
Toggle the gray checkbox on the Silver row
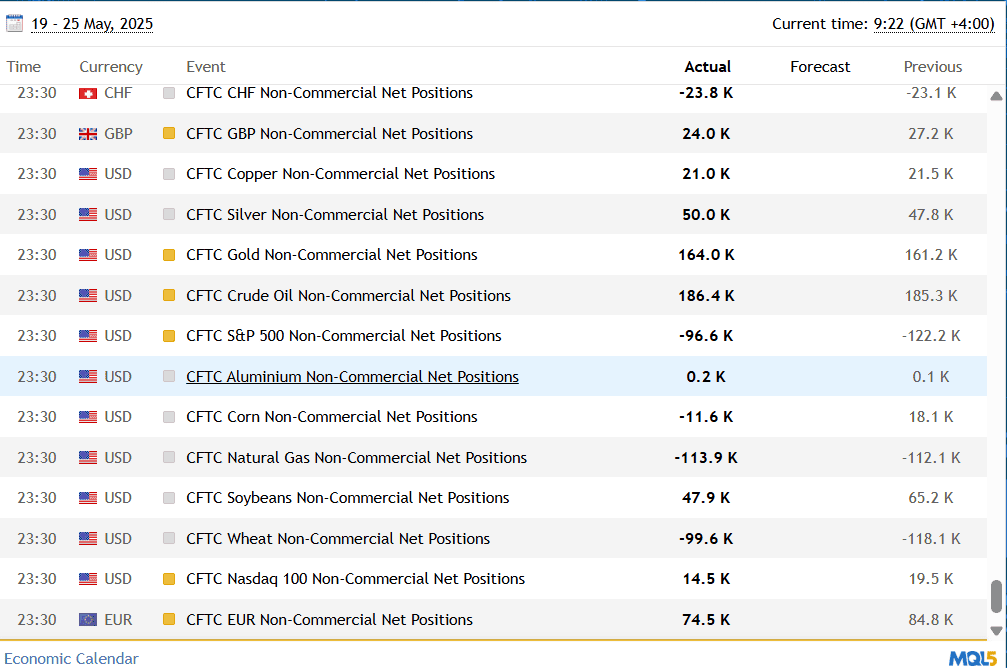click(168, 214)
